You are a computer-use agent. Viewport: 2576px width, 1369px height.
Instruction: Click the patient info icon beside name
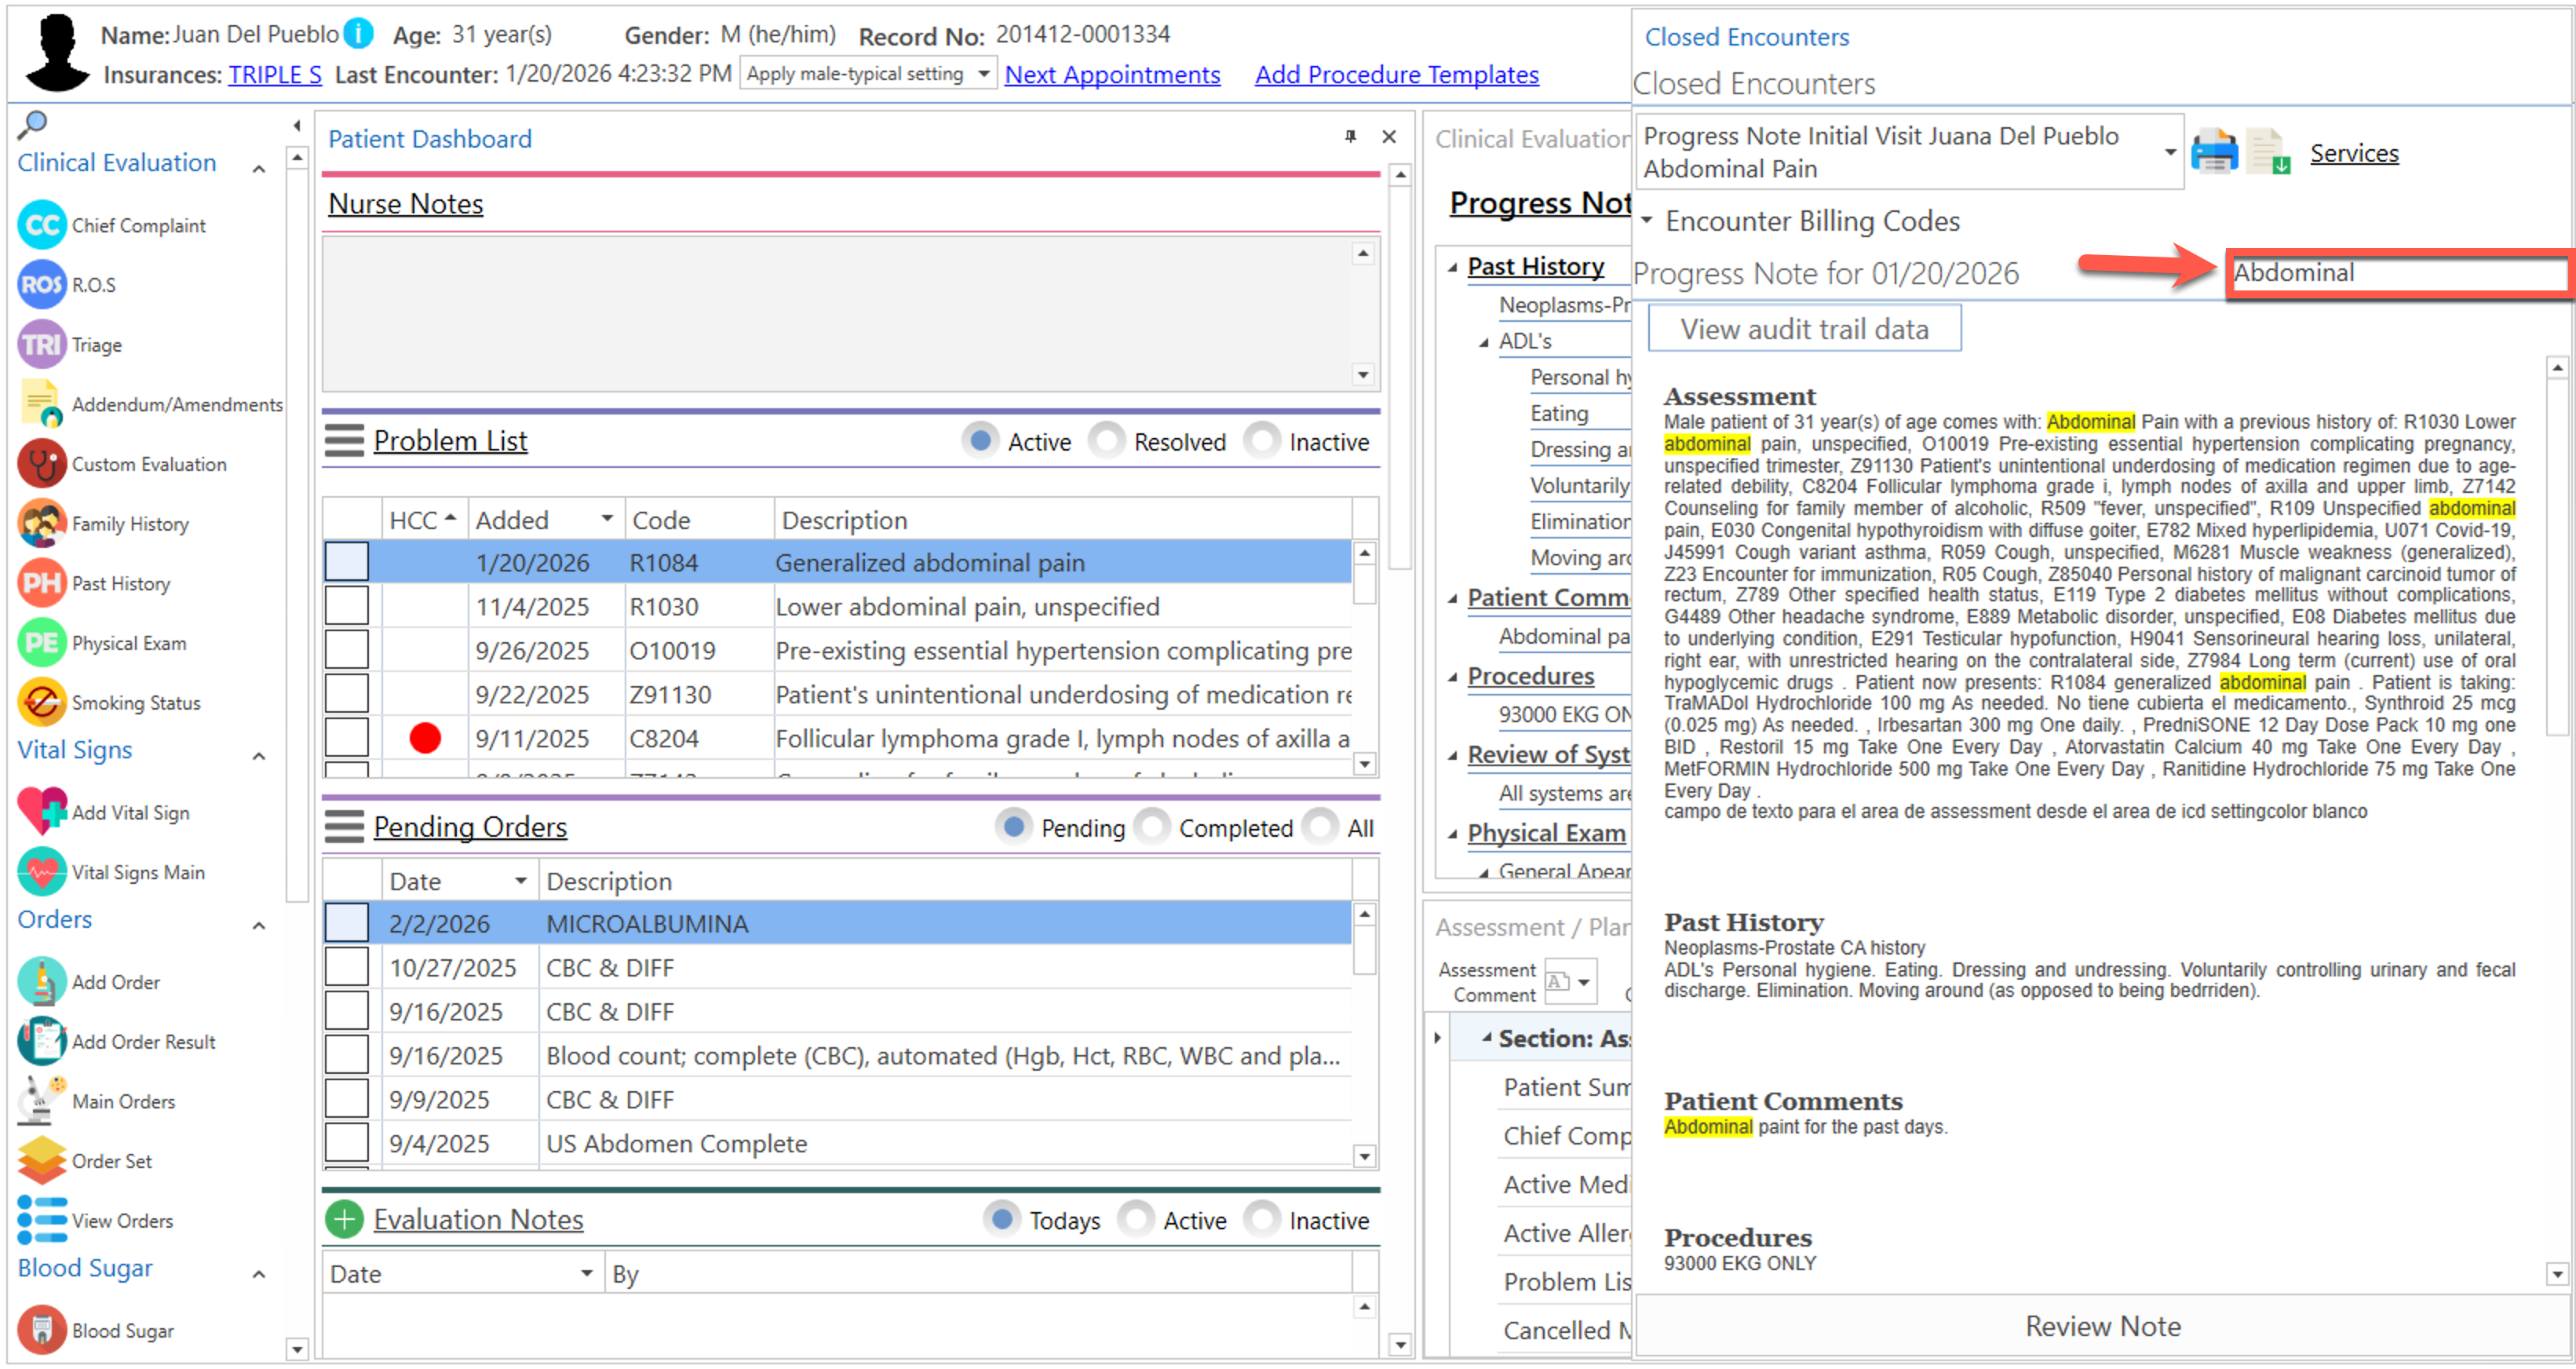click(x=358, y=35)
